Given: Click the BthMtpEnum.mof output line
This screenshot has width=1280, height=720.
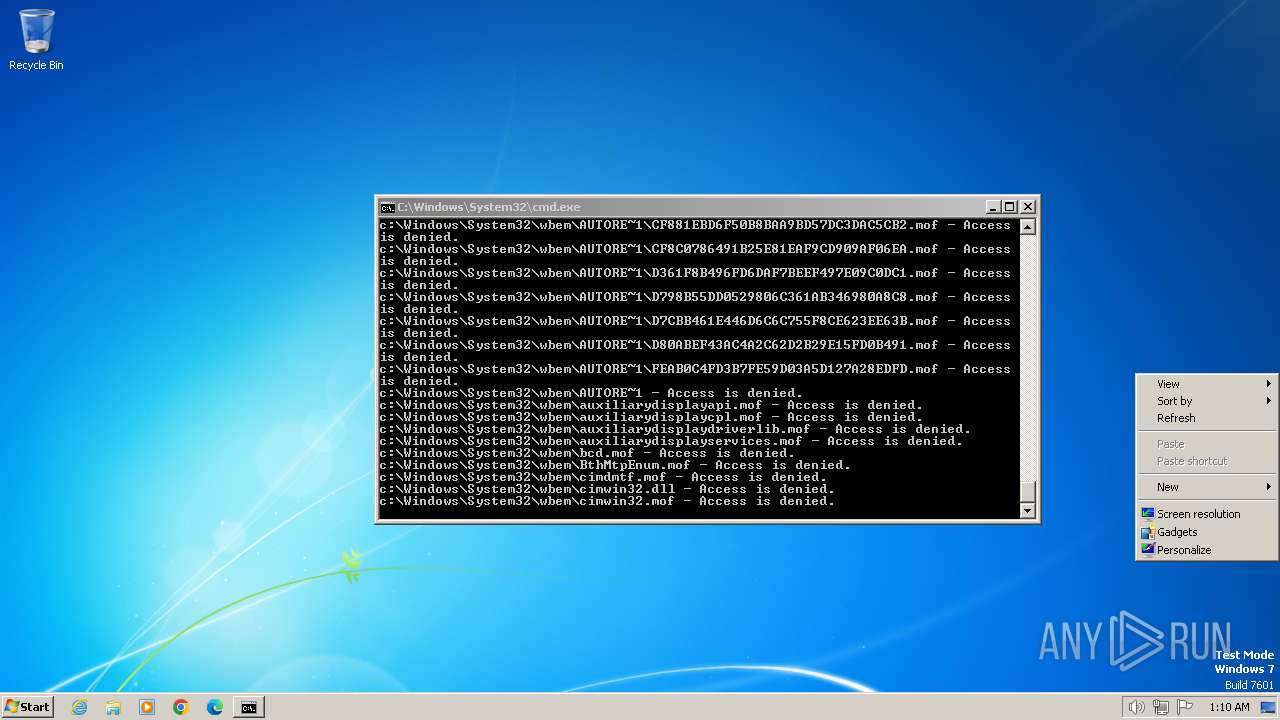Looking at the screenshot, I should pos(615,465).
